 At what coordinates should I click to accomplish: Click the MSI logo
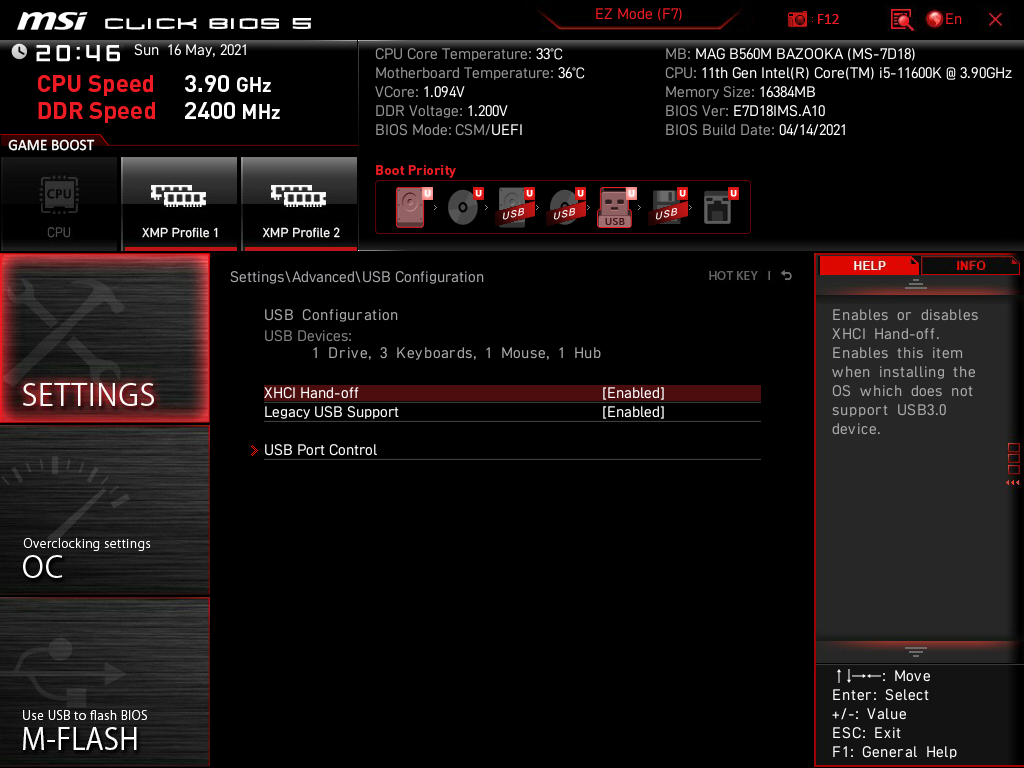[52, 22]
